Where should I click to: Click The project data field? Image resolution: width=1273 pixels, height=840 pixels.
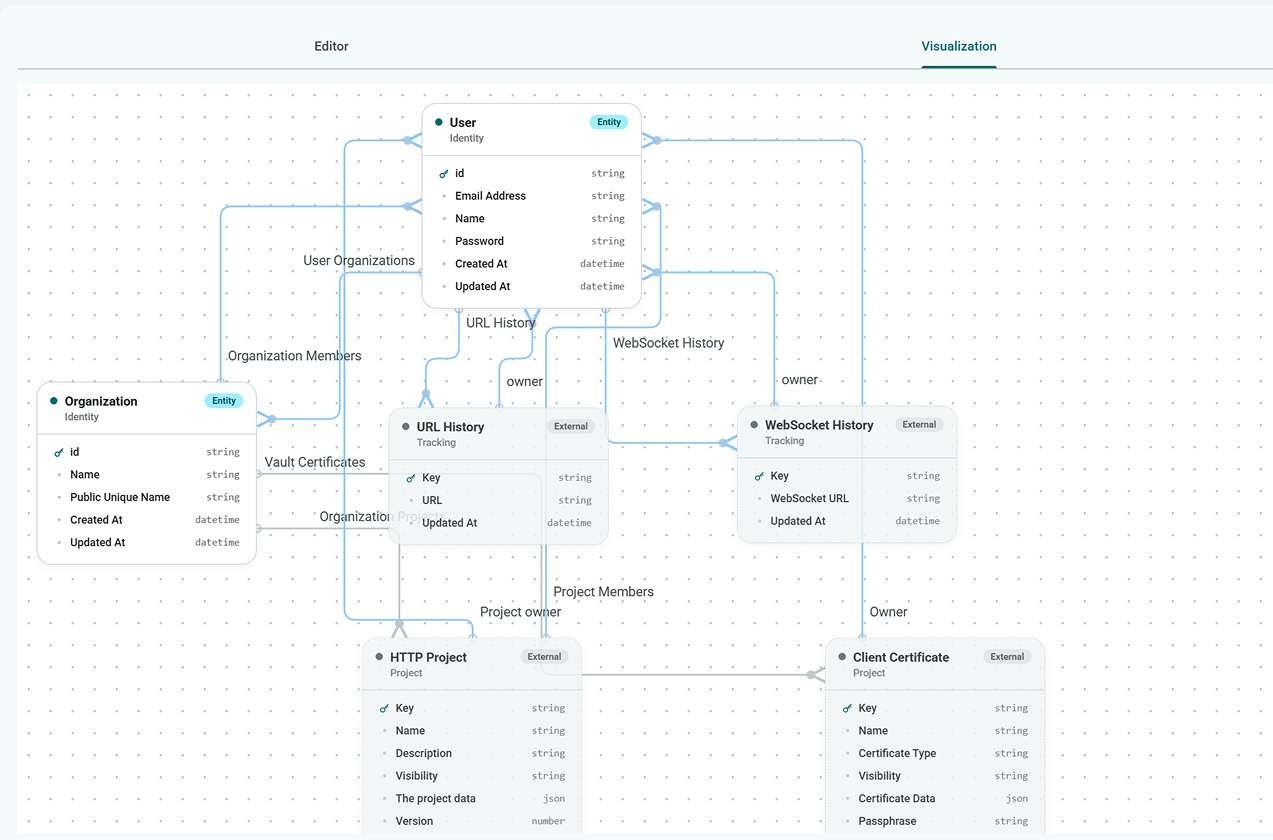472,799
